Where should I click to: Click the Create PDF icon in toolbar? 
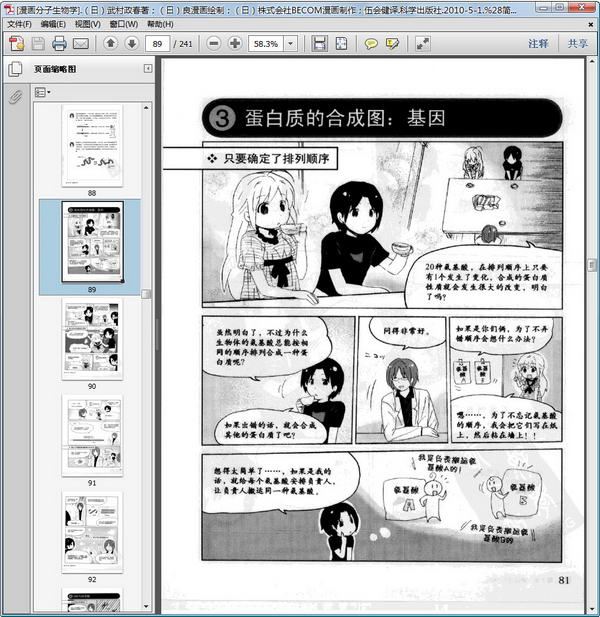click(x=17, y=43)
